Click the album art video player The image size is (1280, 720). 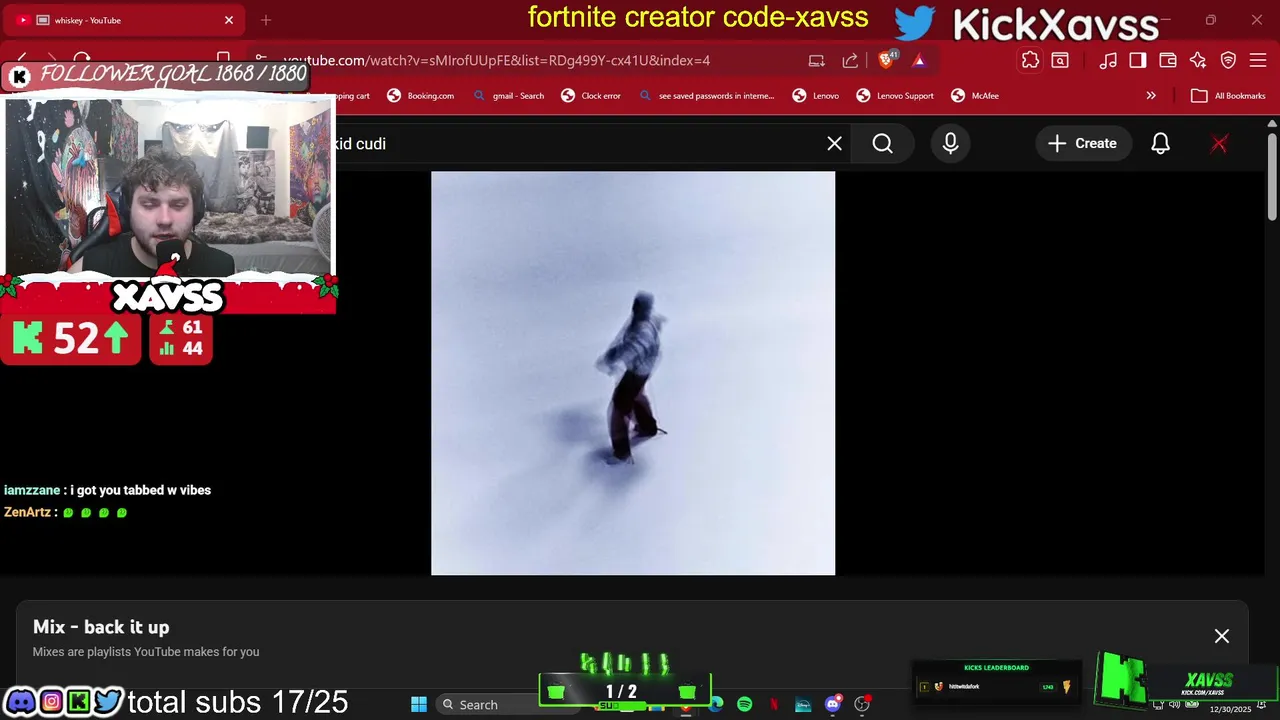click(x=633, y=373)
